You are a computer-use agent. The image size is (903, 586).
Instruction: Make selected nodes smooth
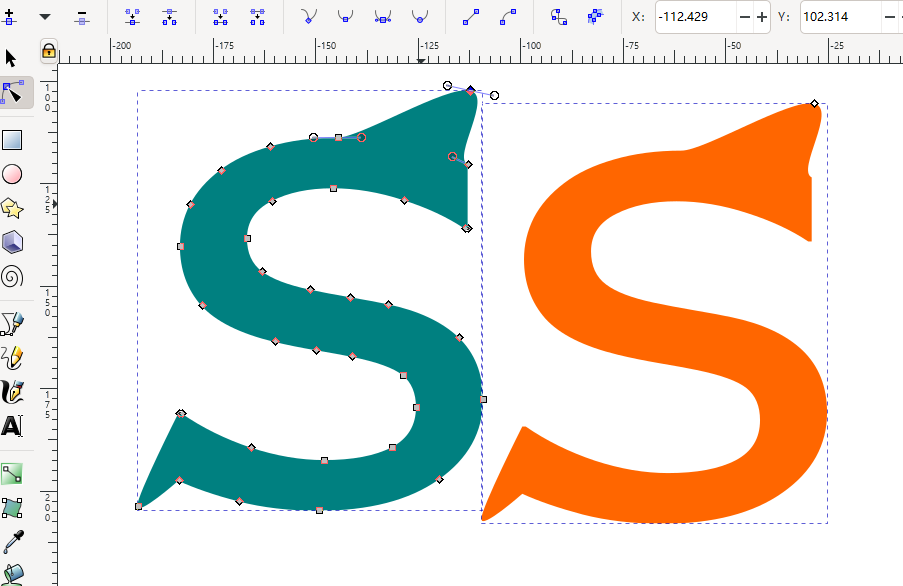(346, 17)
